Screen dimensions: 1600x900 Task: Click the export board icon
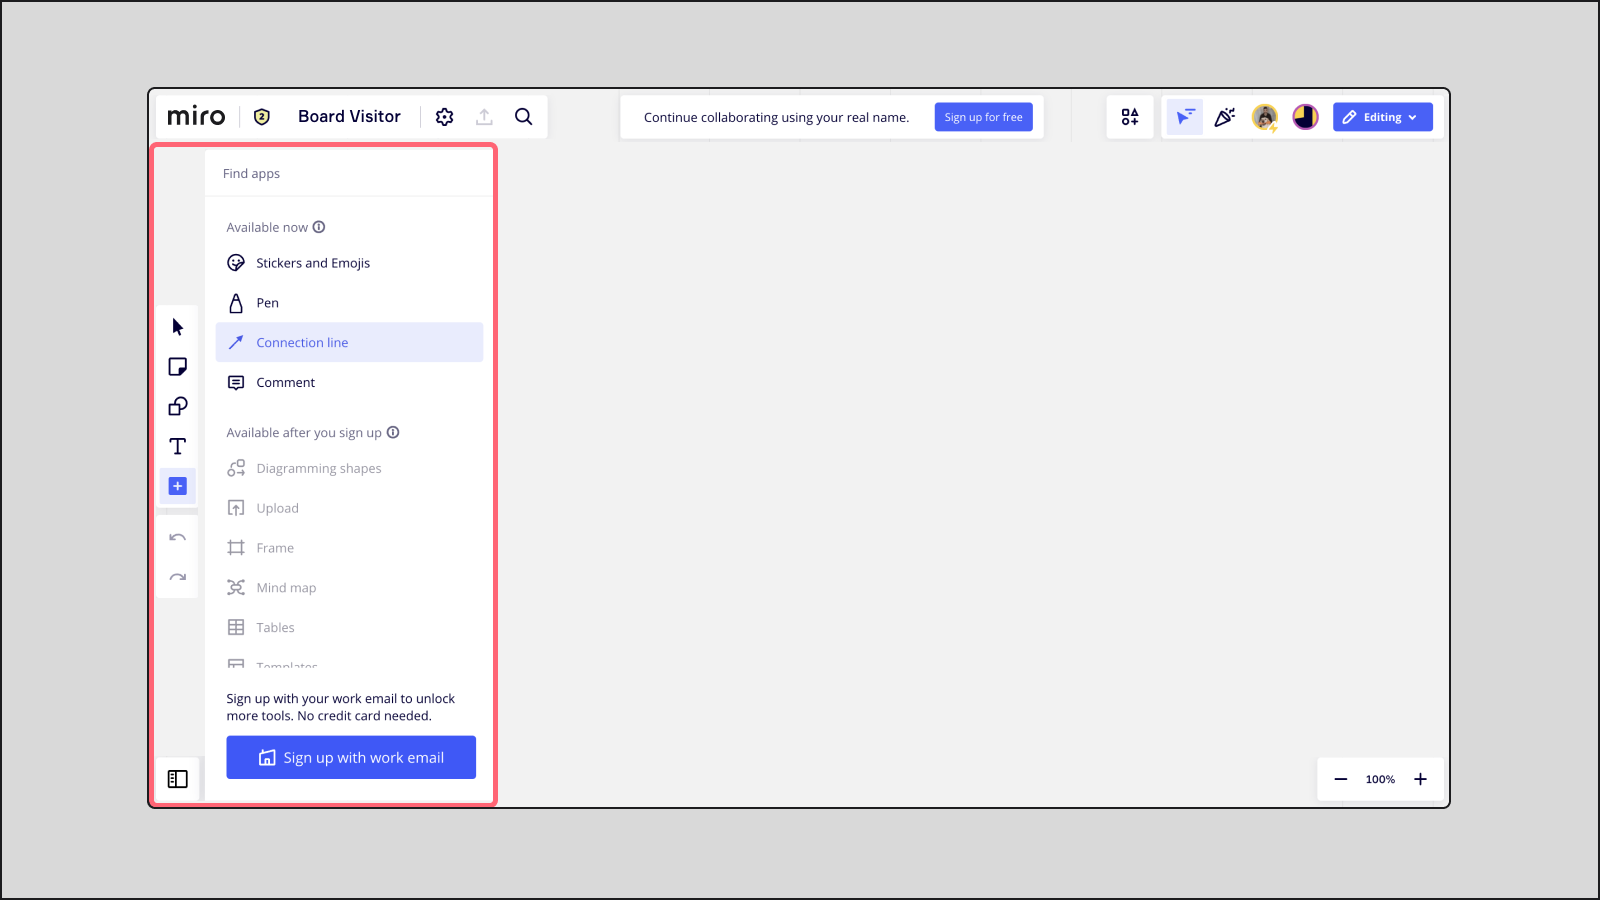pyautogui.click(x=484, y=116)
